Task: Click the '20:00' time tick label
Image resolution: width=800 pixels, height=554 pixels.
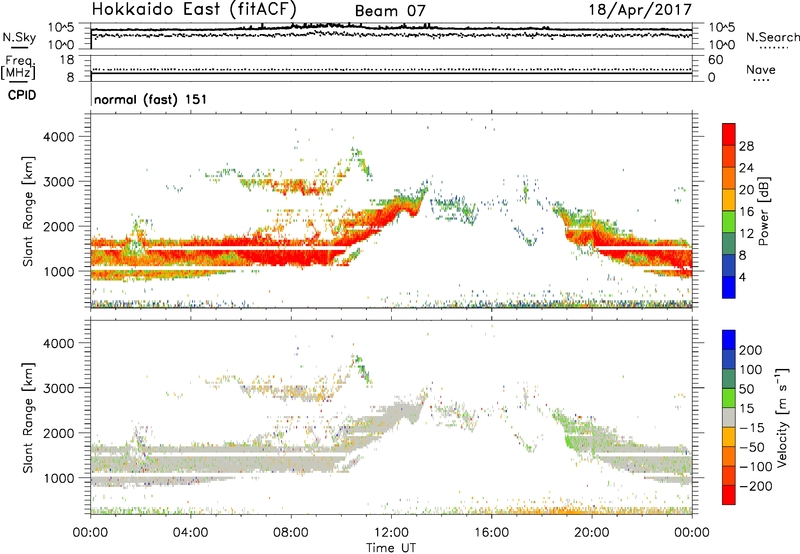Action: [591, 533]
